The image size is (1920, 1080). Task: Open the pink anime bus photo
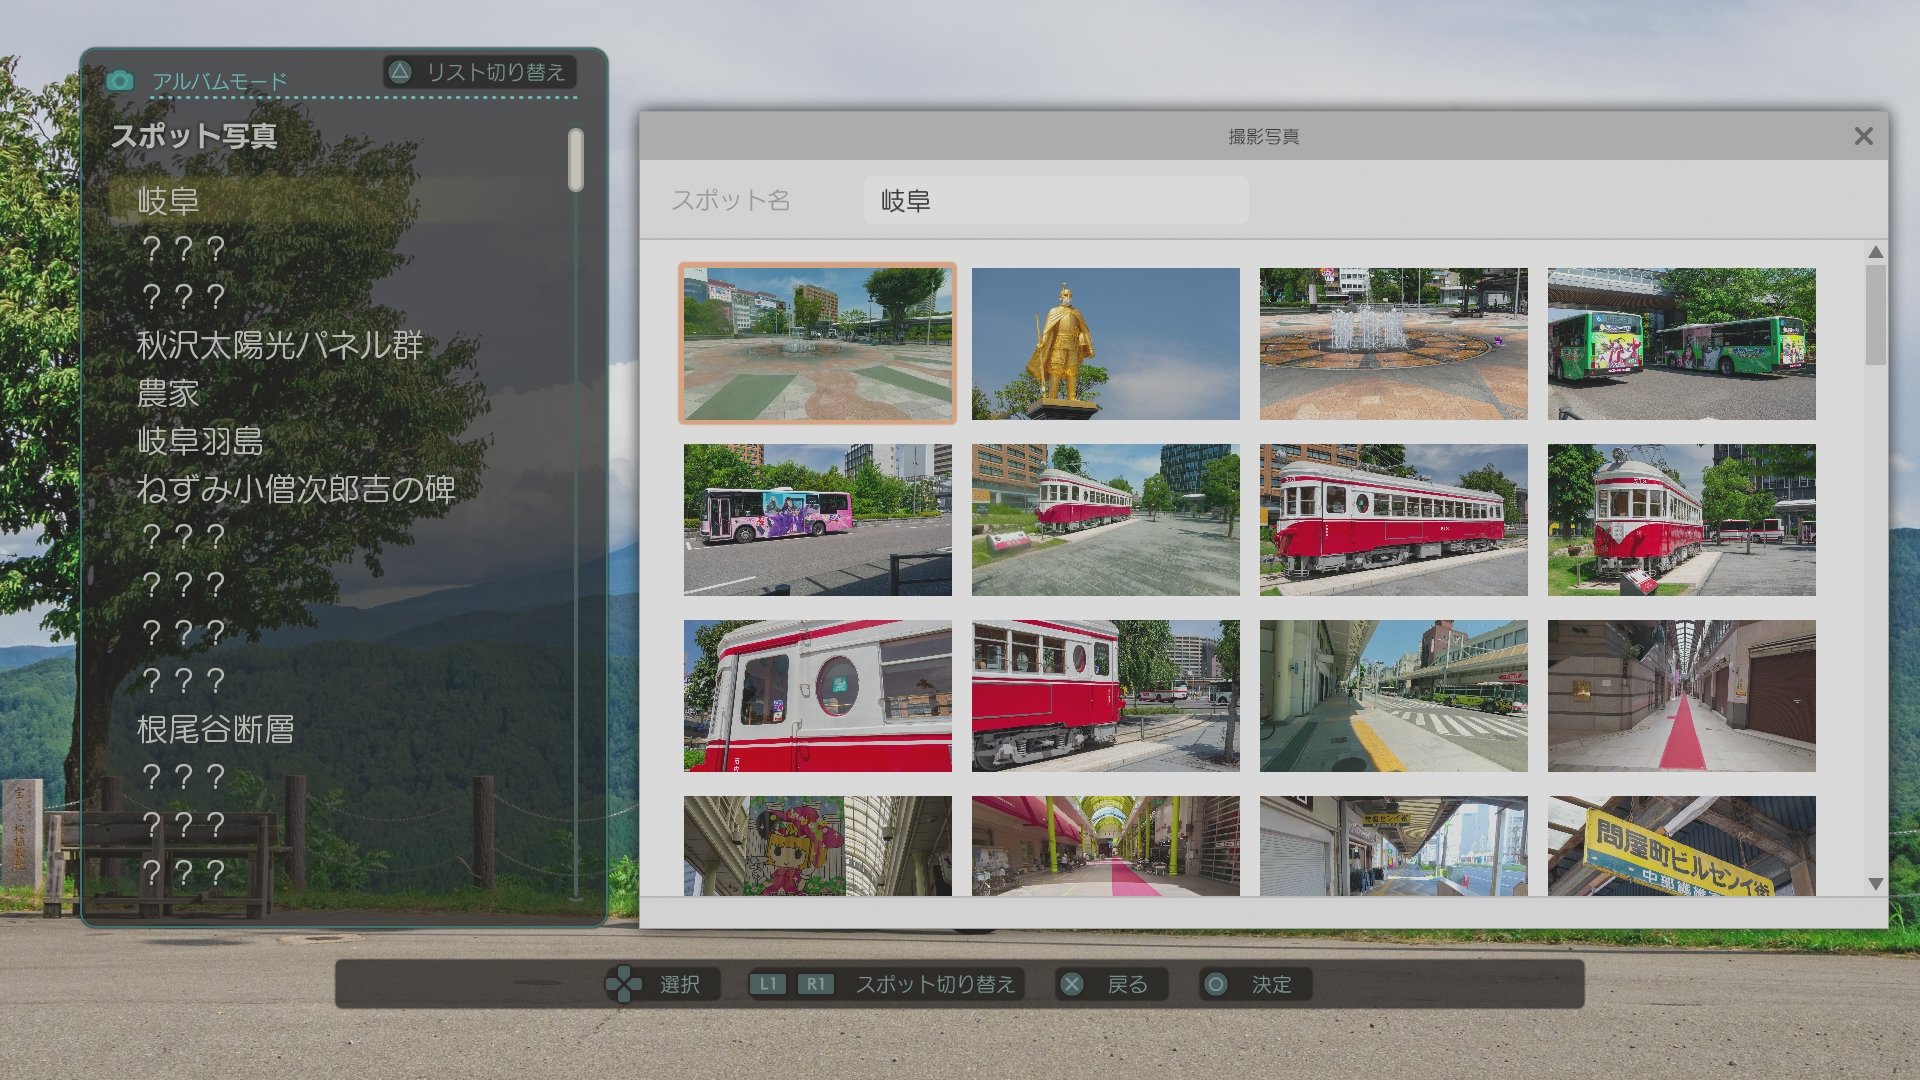coord(817,519)
